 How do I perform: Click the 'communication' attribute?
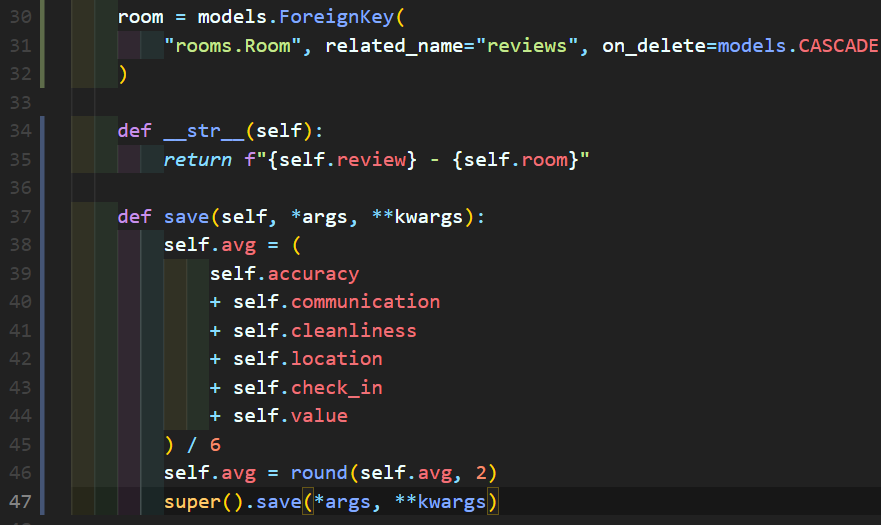point(365,302)
